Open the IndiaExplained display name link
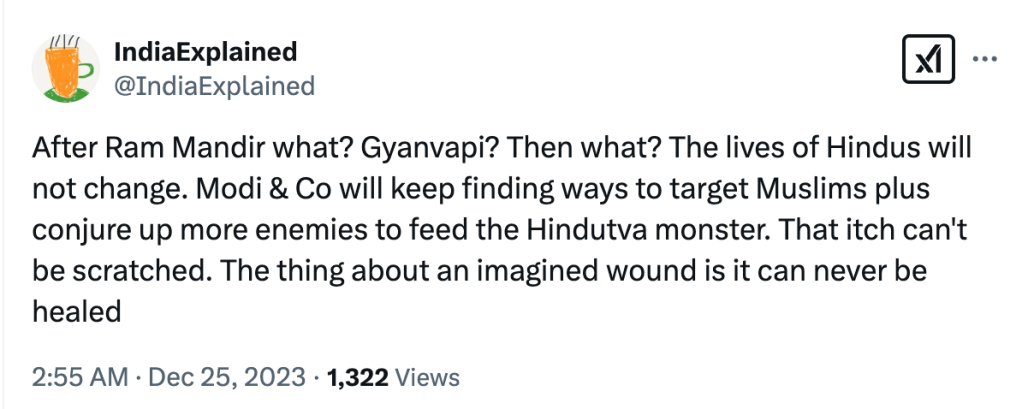Viewport: 1022px width, 409px height. 206,51
